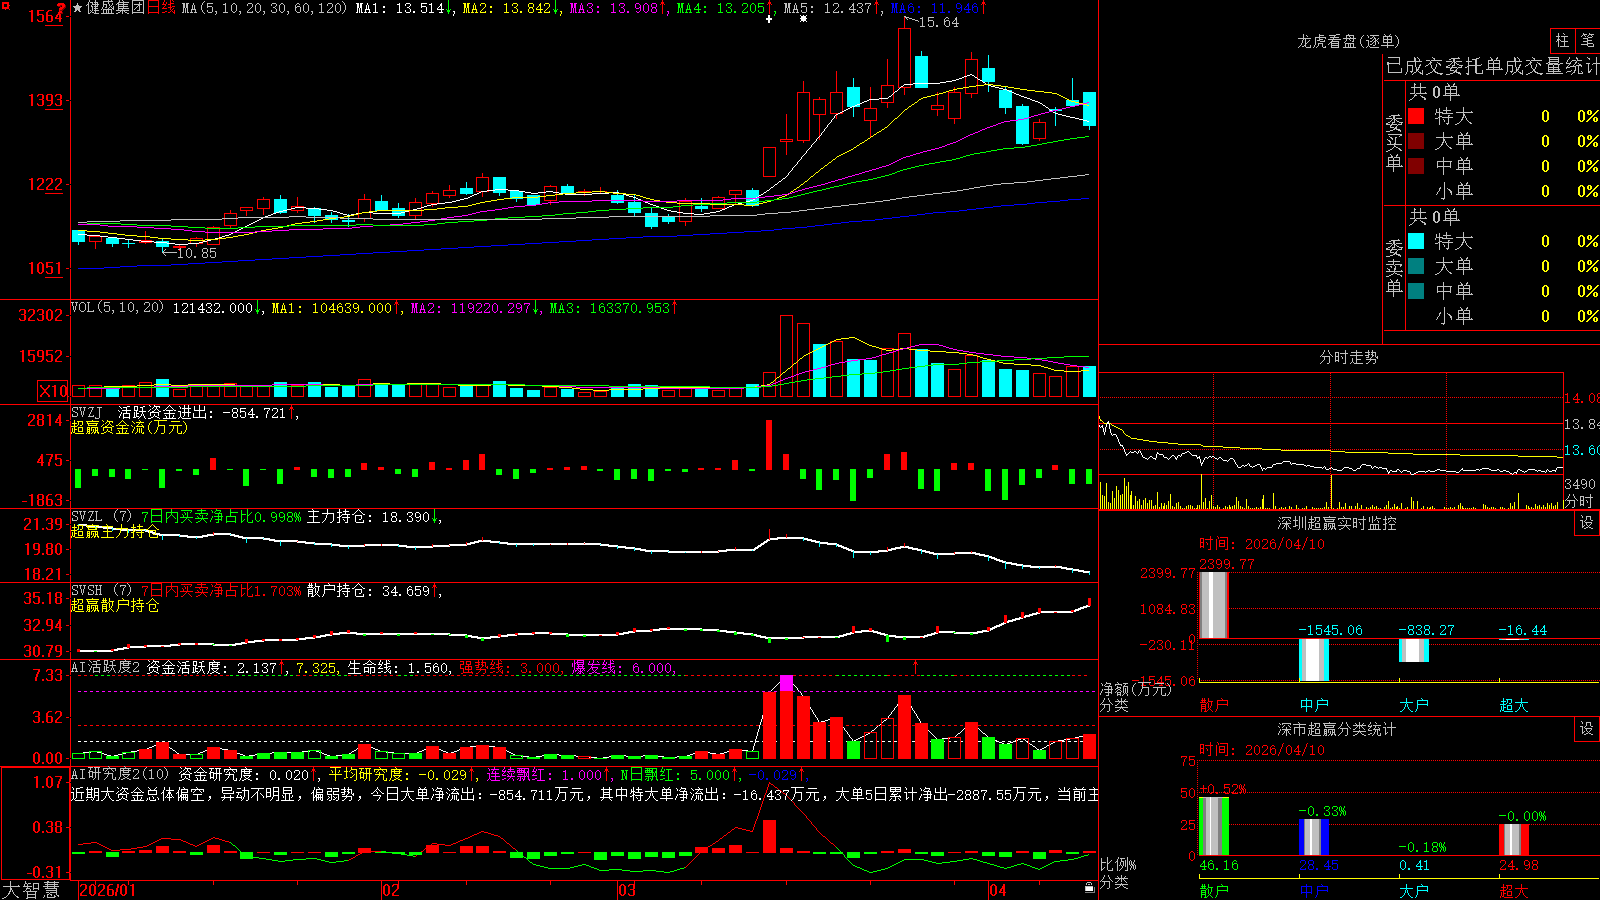This screenshot has height=900, width=1600.
Task: Select the SVZL (7) indicator label
Action: (101, 517)
